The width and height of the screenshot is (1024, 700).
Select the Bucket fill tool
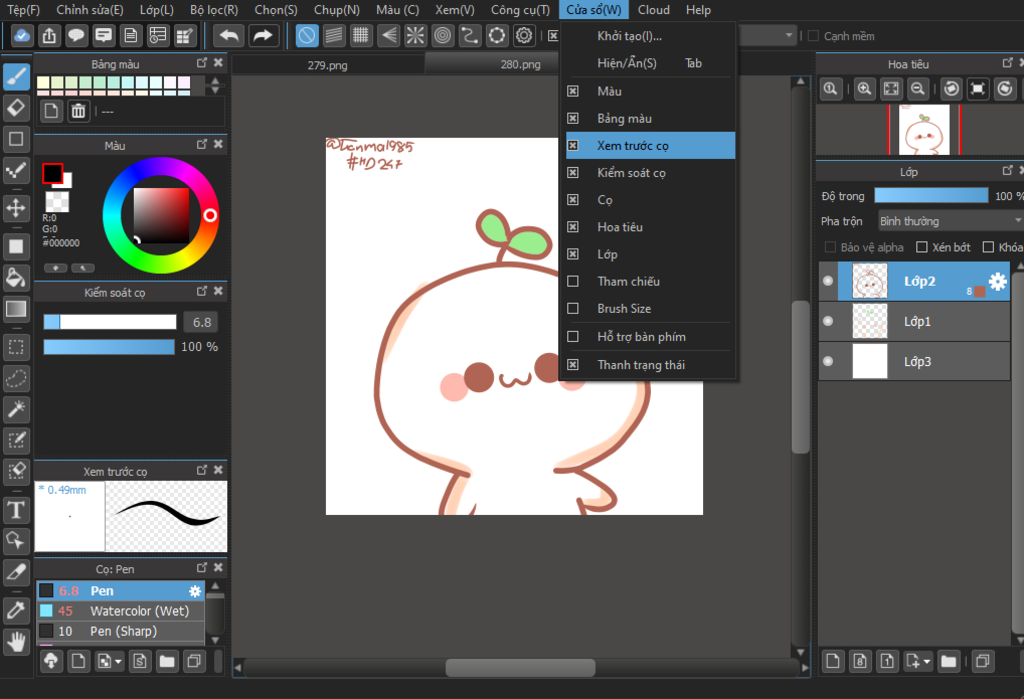click(16, 277)
